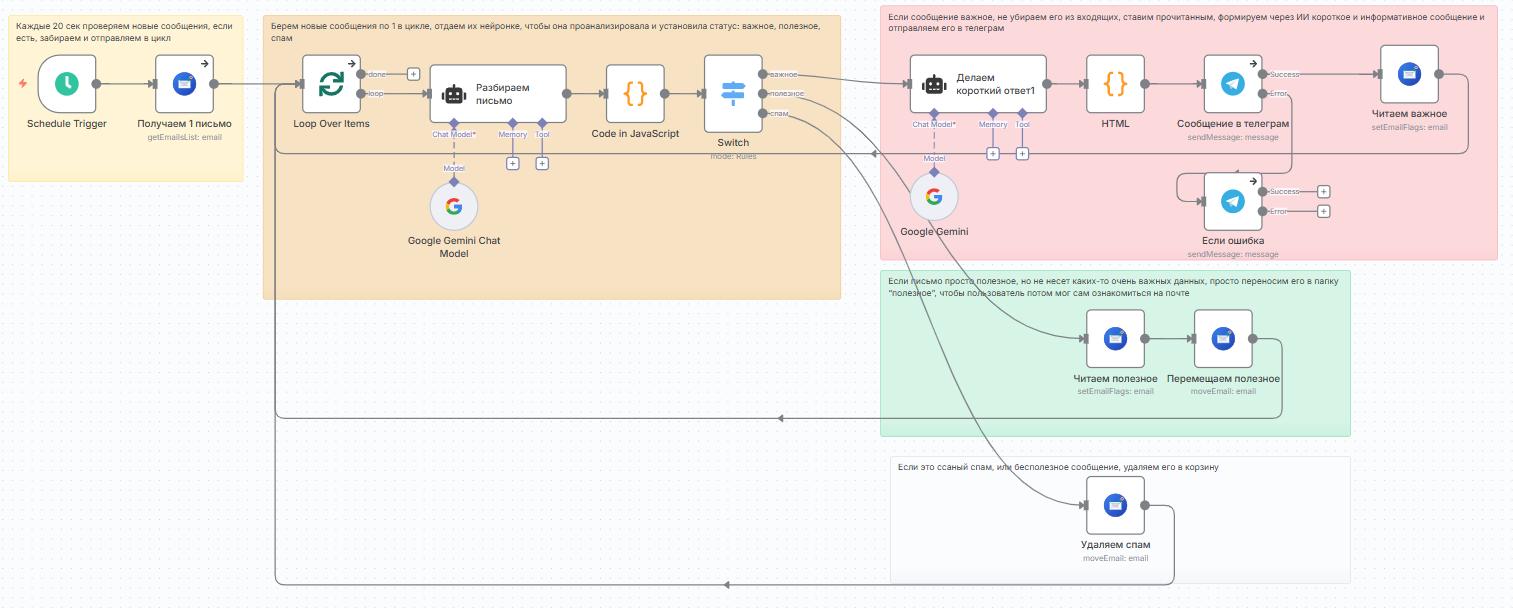Select the Если ошибка Telegram node
The width and height of the screenshot is (1513, 608).
point(1232,201)
